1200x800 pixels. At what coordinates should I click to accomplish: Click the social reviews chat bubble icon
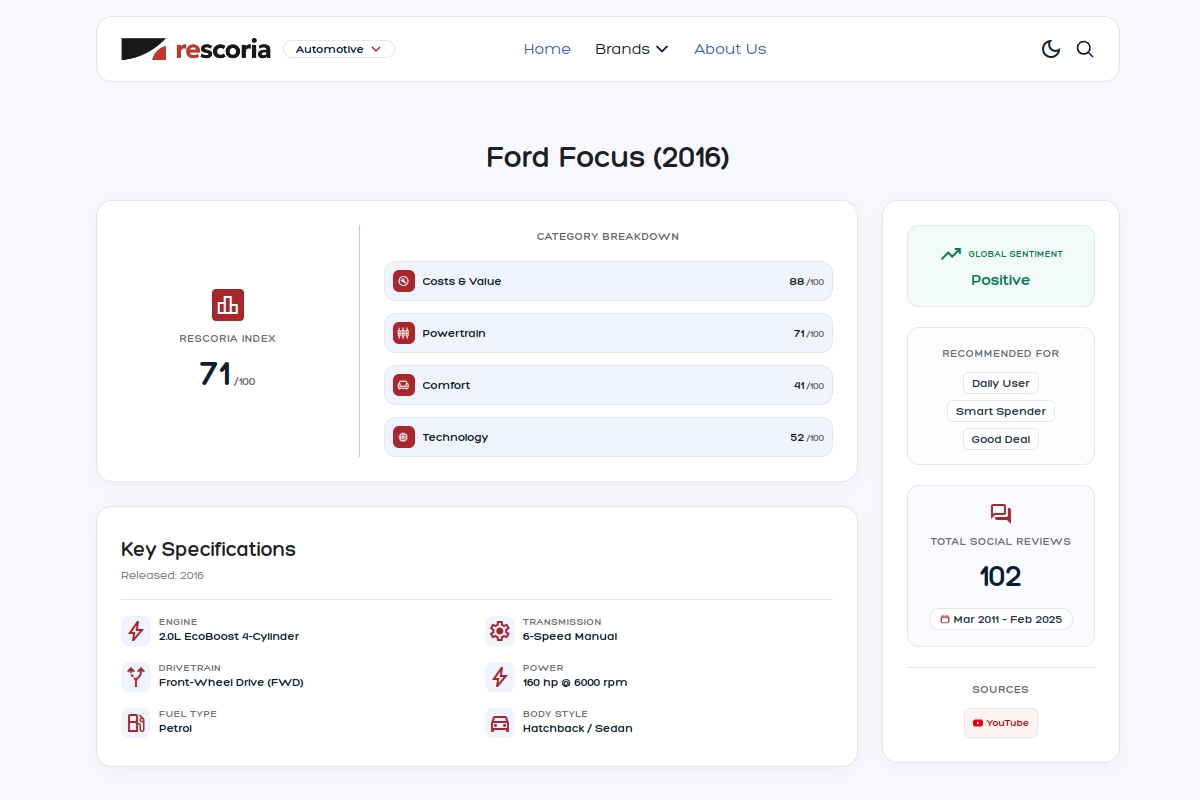[x=1001, y=514]
